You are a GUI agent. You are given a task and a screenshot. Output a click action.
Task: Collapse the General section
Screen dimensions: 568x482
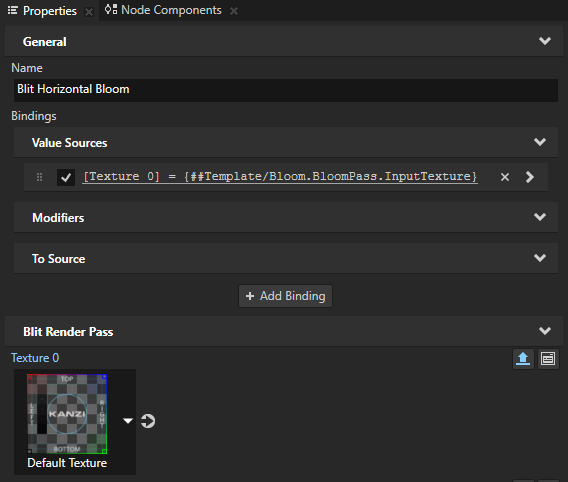point(545,41)
